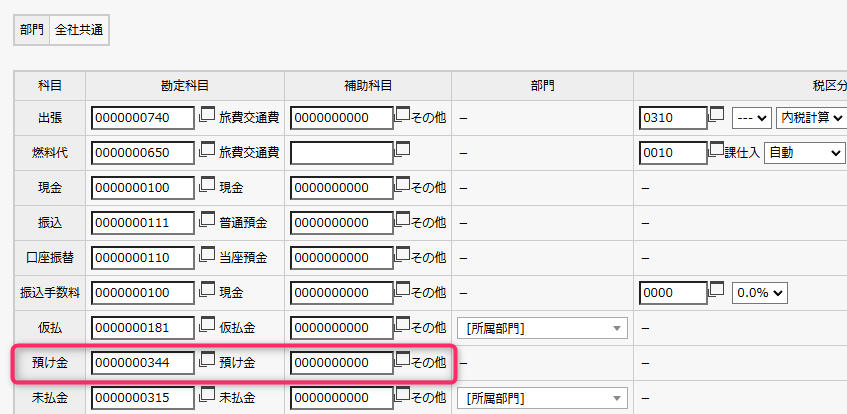
Task: Click the empty 補助科目 field for 燃料代
Action: [x=341, y=153]
